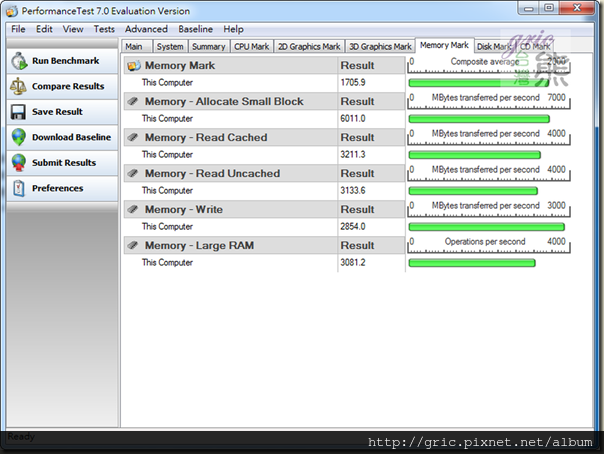Close the PerformanceTest window
The width and height of the screenshot is (604, 454).
[577, 8]
